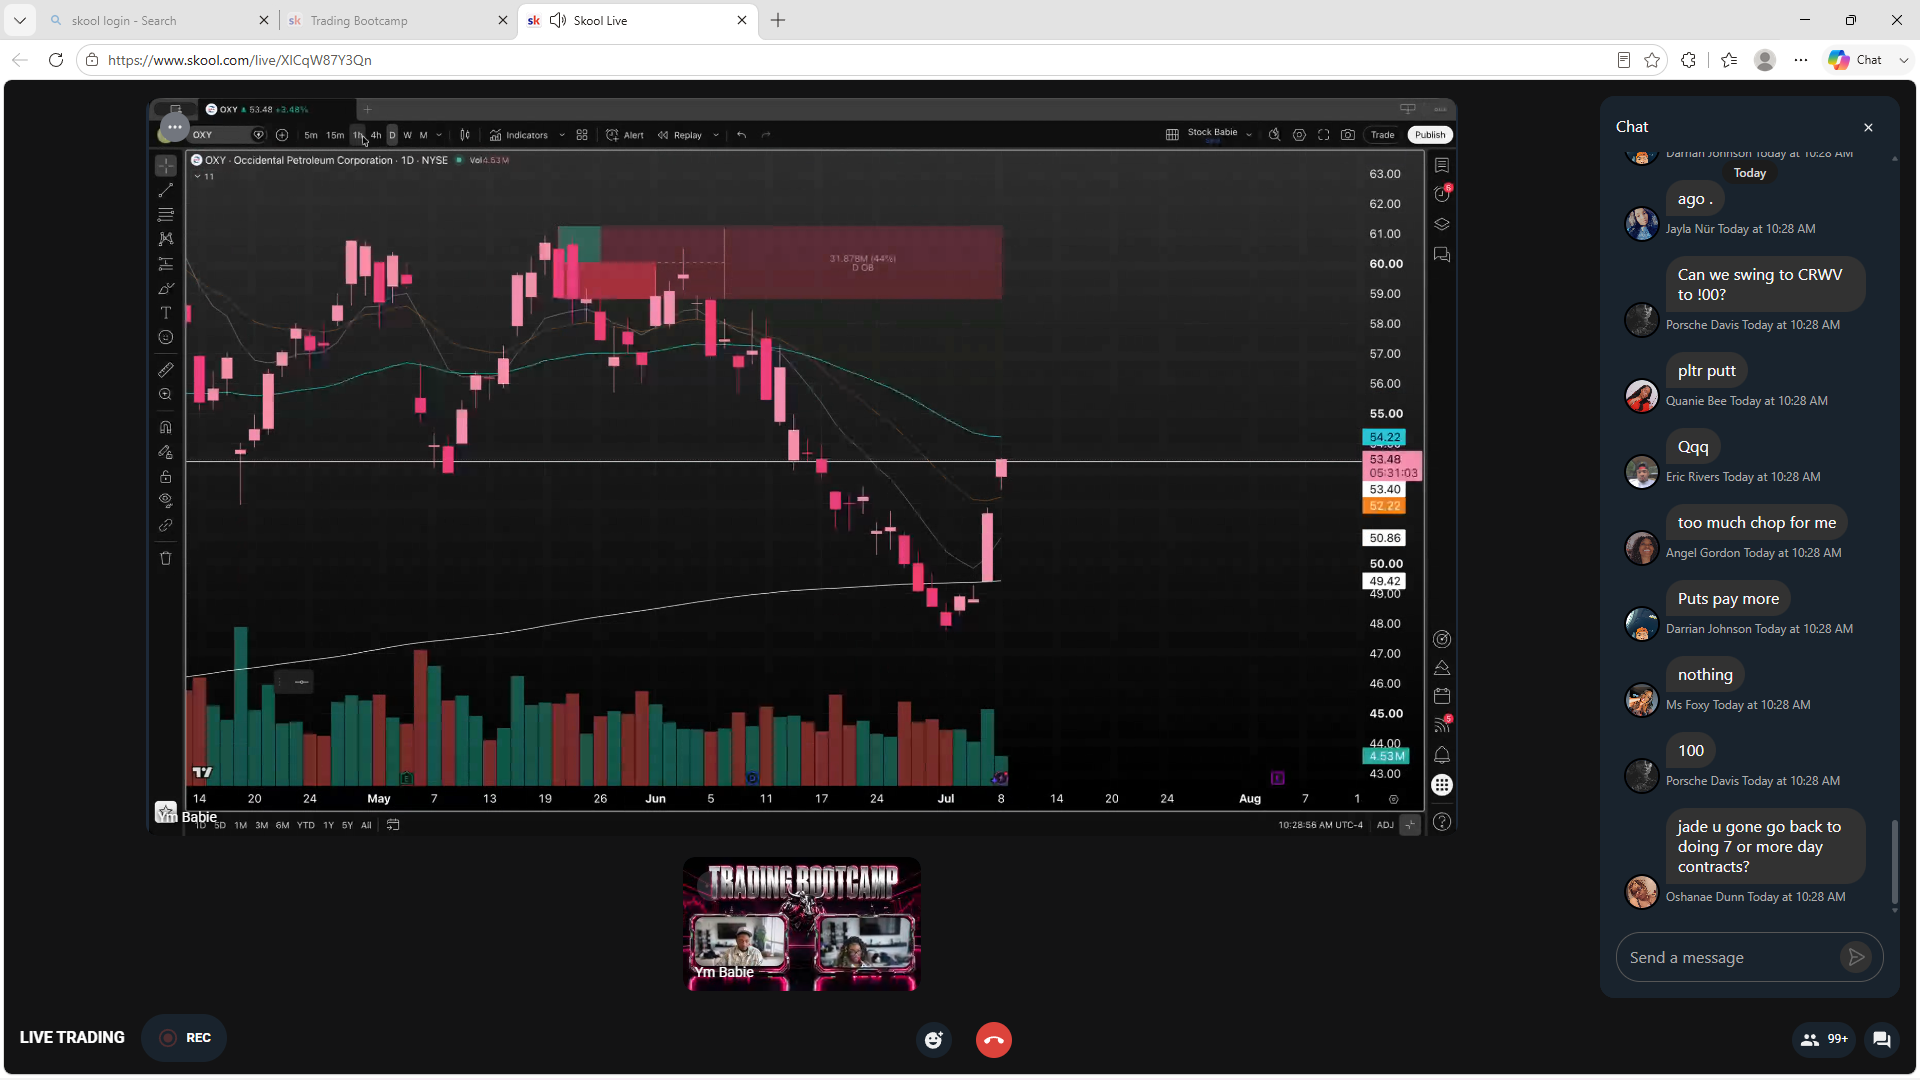Open the watchlist panel icon
Image resolution: width=1920 pixels, height=1080 pixels.
coord(1441,165)
